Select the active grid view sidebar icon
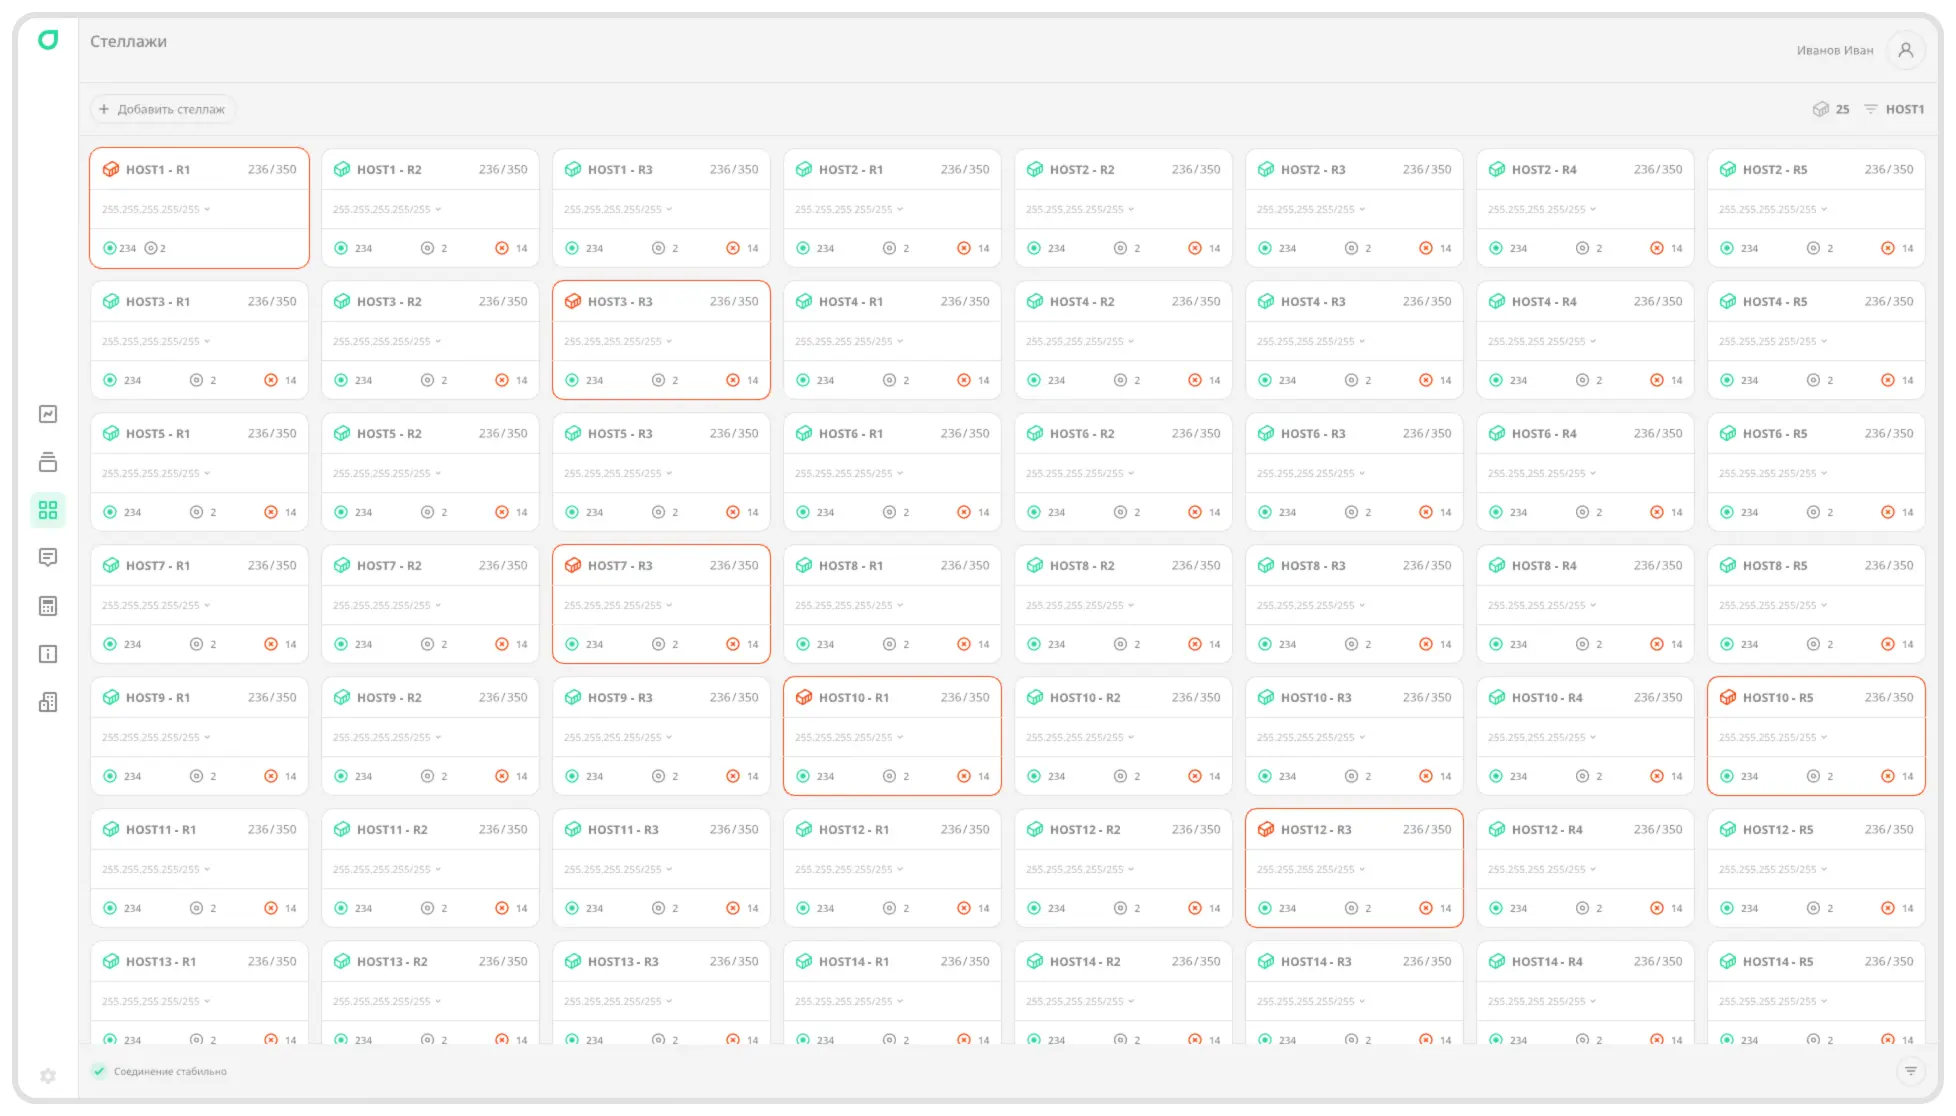Viewport: 1956px width, 1116px height. tap(48, 510)
